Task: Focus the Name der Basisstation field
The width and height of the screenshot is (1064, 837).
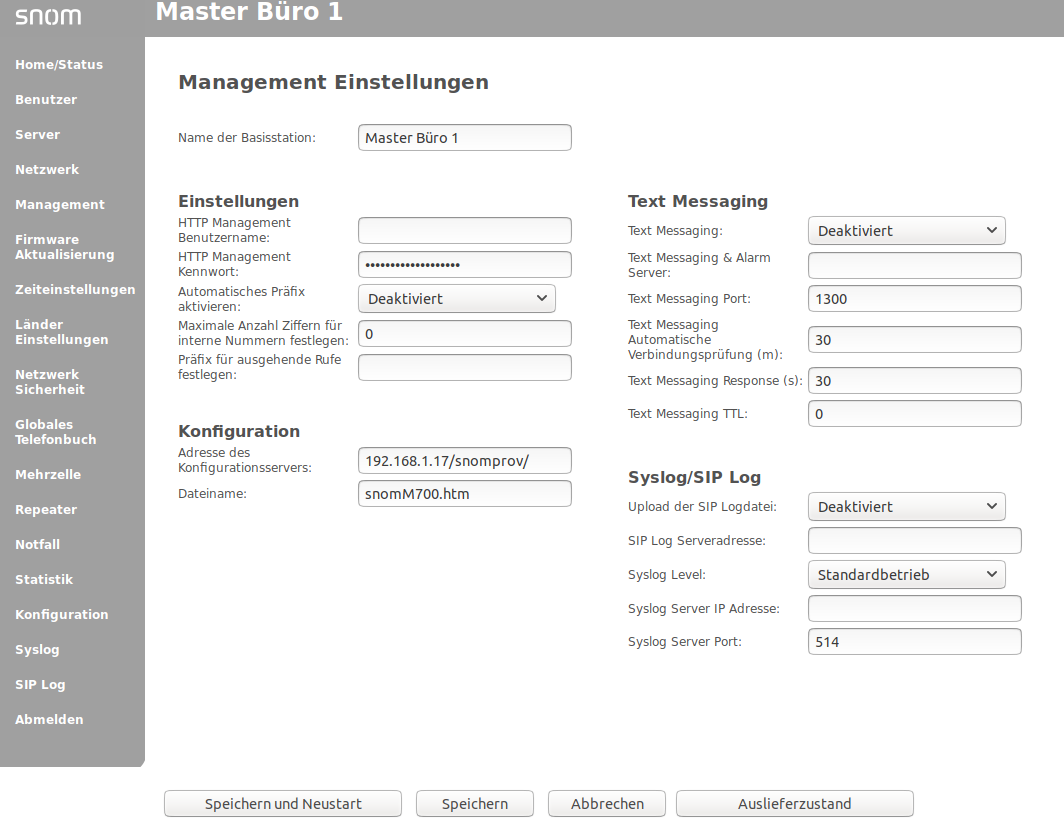Action: (x=464, y=138)
